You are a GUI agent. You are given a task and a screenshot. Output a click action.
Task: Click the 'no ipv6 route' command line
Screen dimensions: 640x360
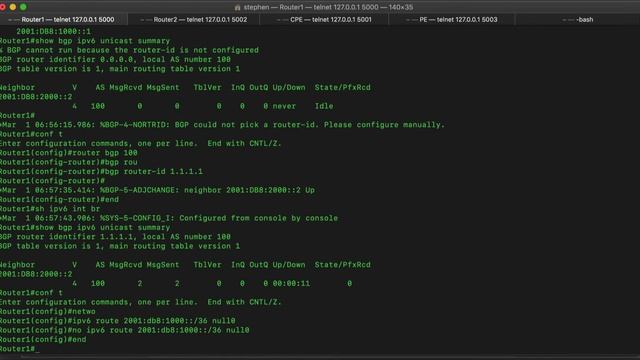pyautogui.click(x=125, y=330)
